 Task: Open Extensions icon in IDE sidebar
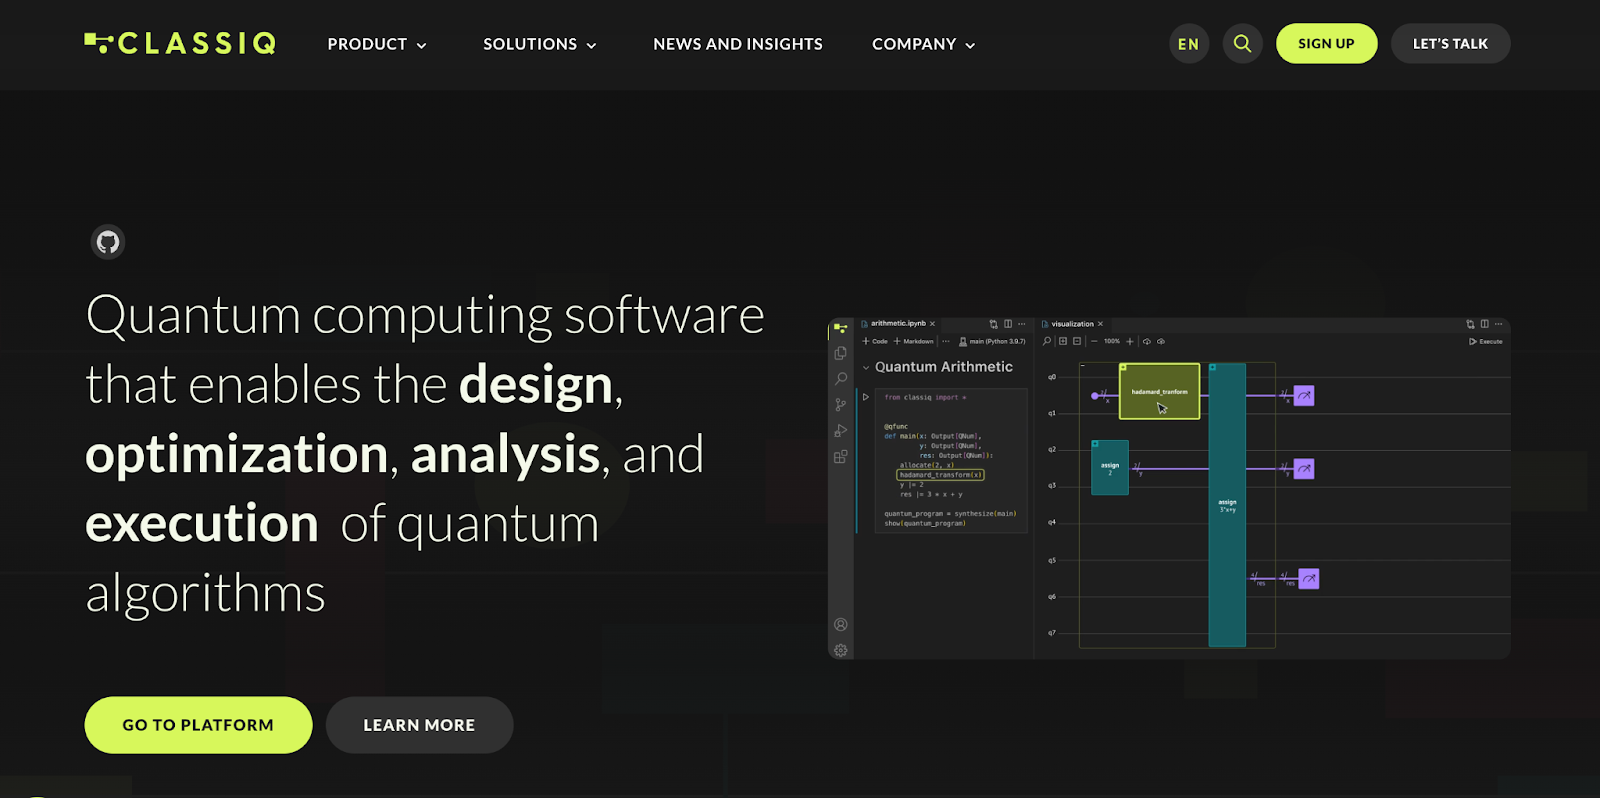pyautogui.click(x=841, y=457)
